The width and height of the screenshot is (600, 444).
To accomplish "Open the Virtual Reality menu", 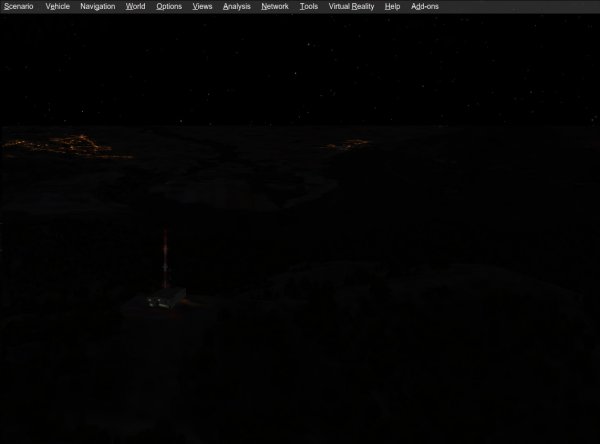I will (351, 7).
